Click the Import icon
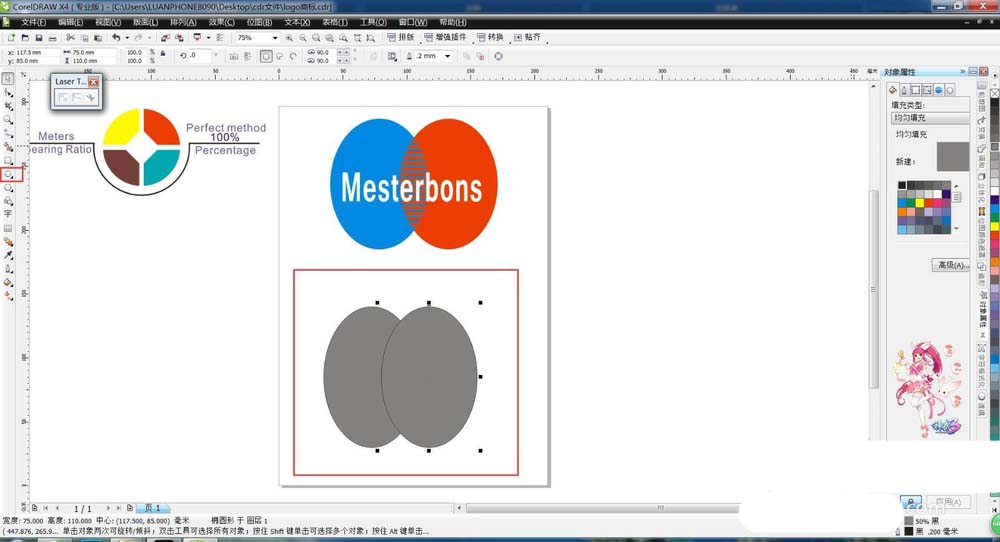 coord(165,38)
